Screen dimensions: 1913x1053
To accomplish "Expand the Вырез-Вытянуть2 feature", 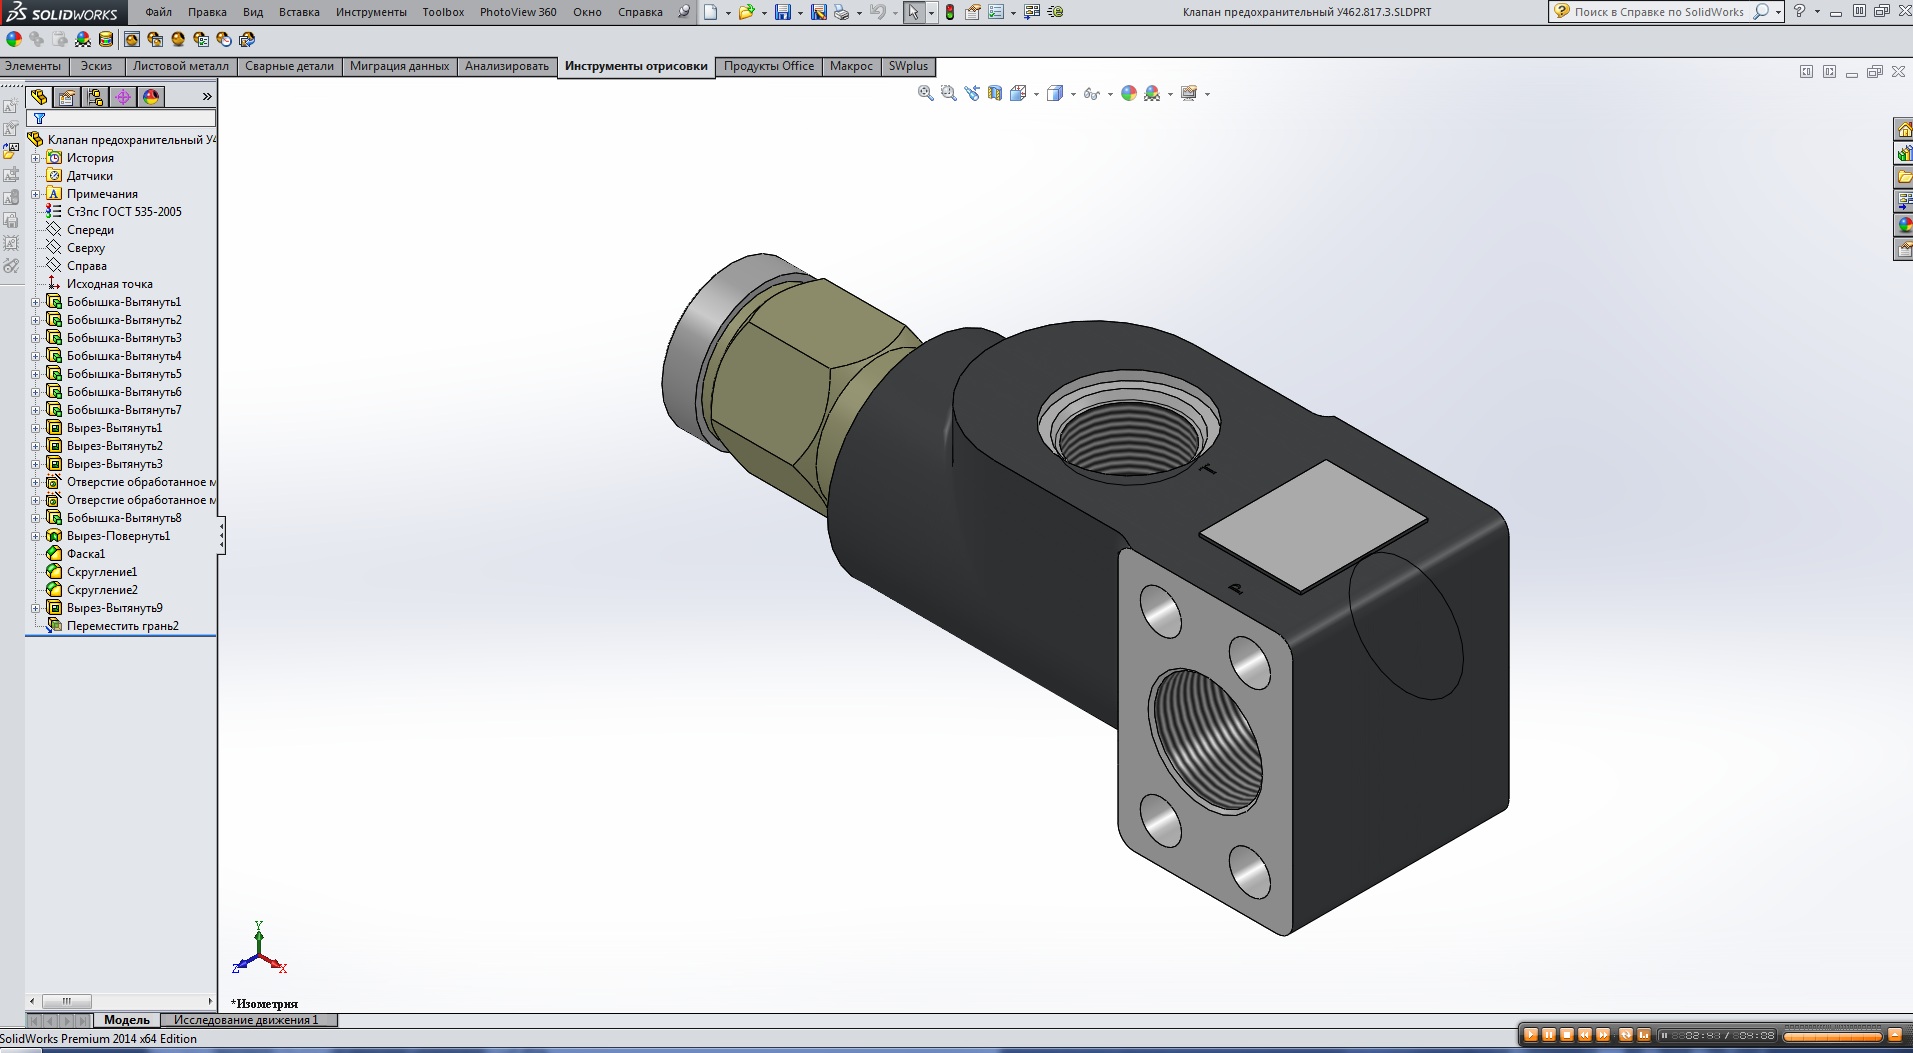I will tap(36, 446).
